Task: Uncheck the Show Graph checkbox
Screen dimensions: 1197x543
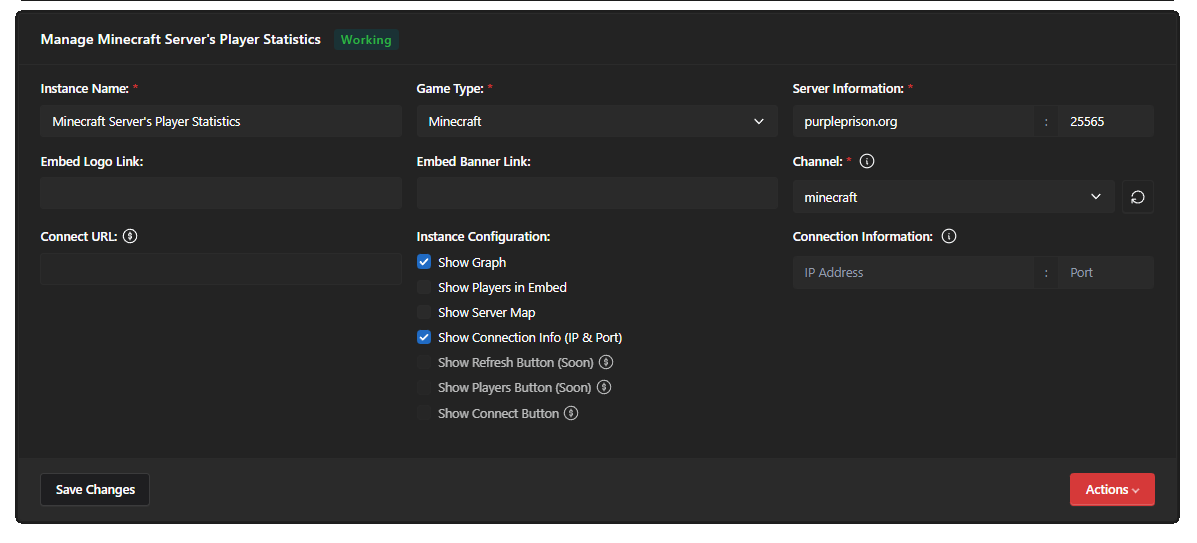Action: [x=424, y=262]
